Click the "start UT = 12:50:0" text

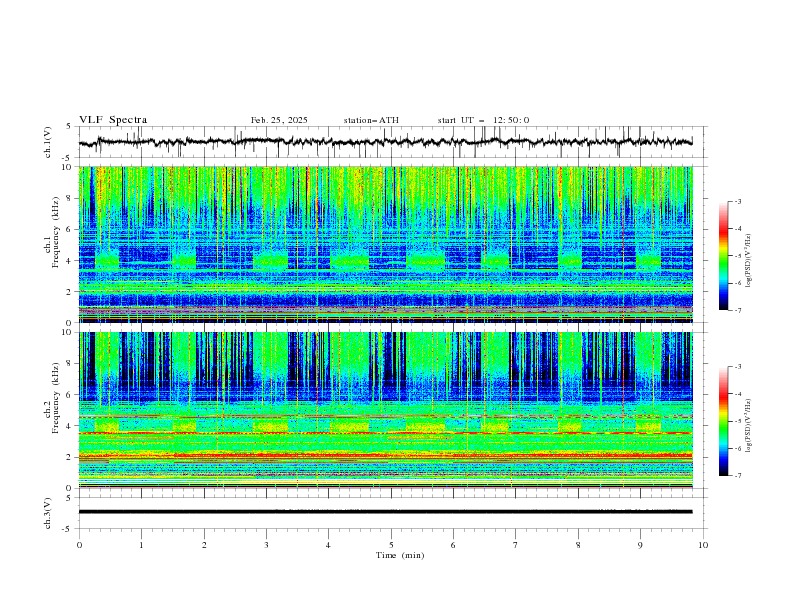(484, 120)
